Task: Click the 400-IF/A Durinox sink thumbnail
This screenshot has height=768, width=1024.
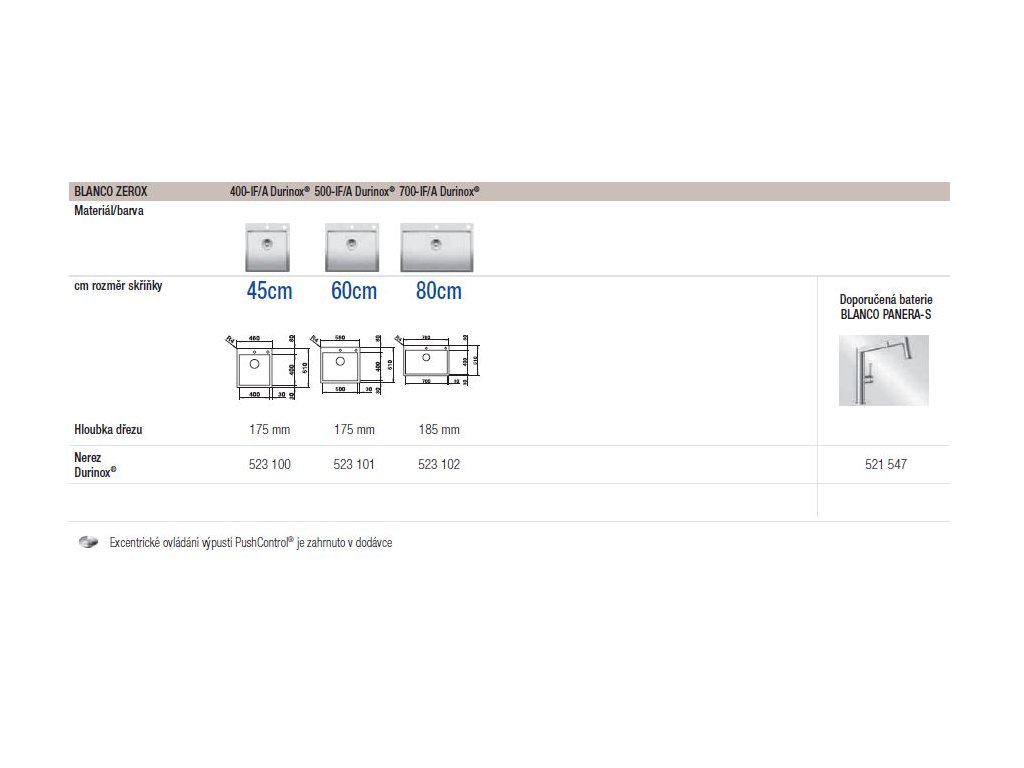Action: pos(267,248)
